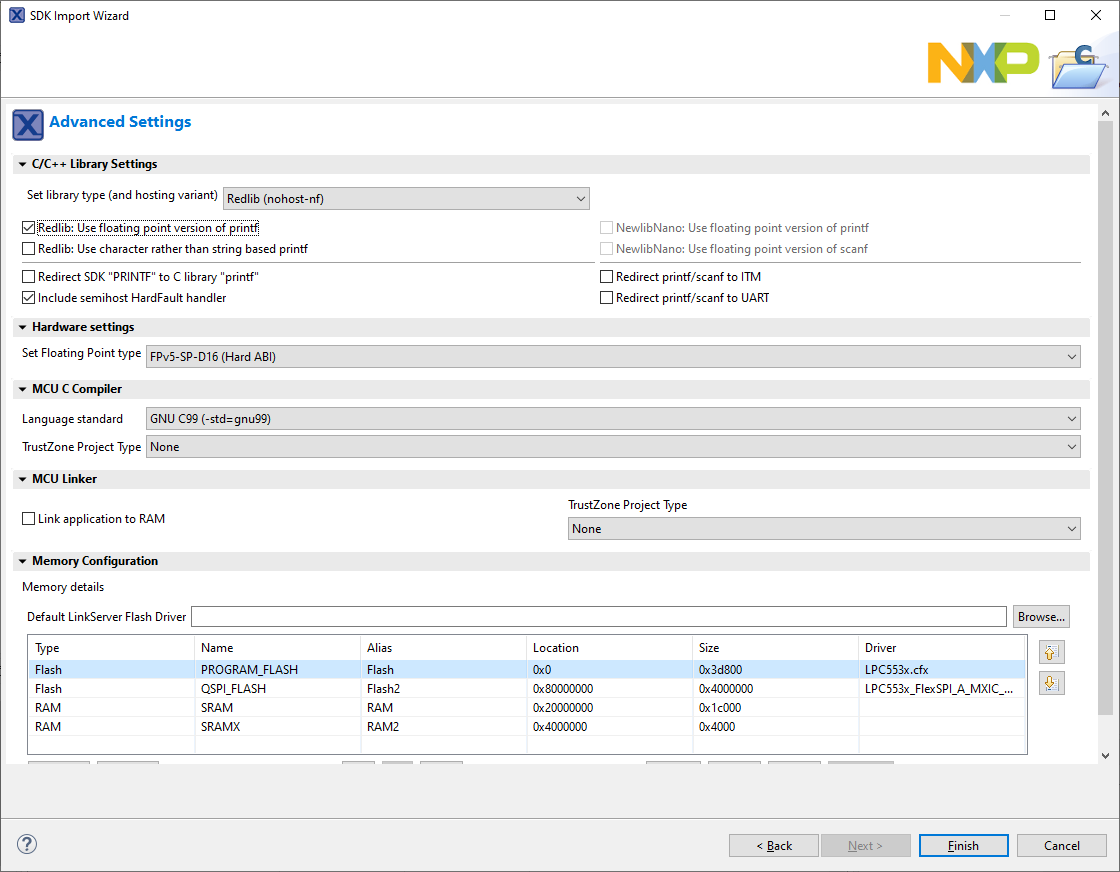Click Browse for flash driver

pos(1041,617)
